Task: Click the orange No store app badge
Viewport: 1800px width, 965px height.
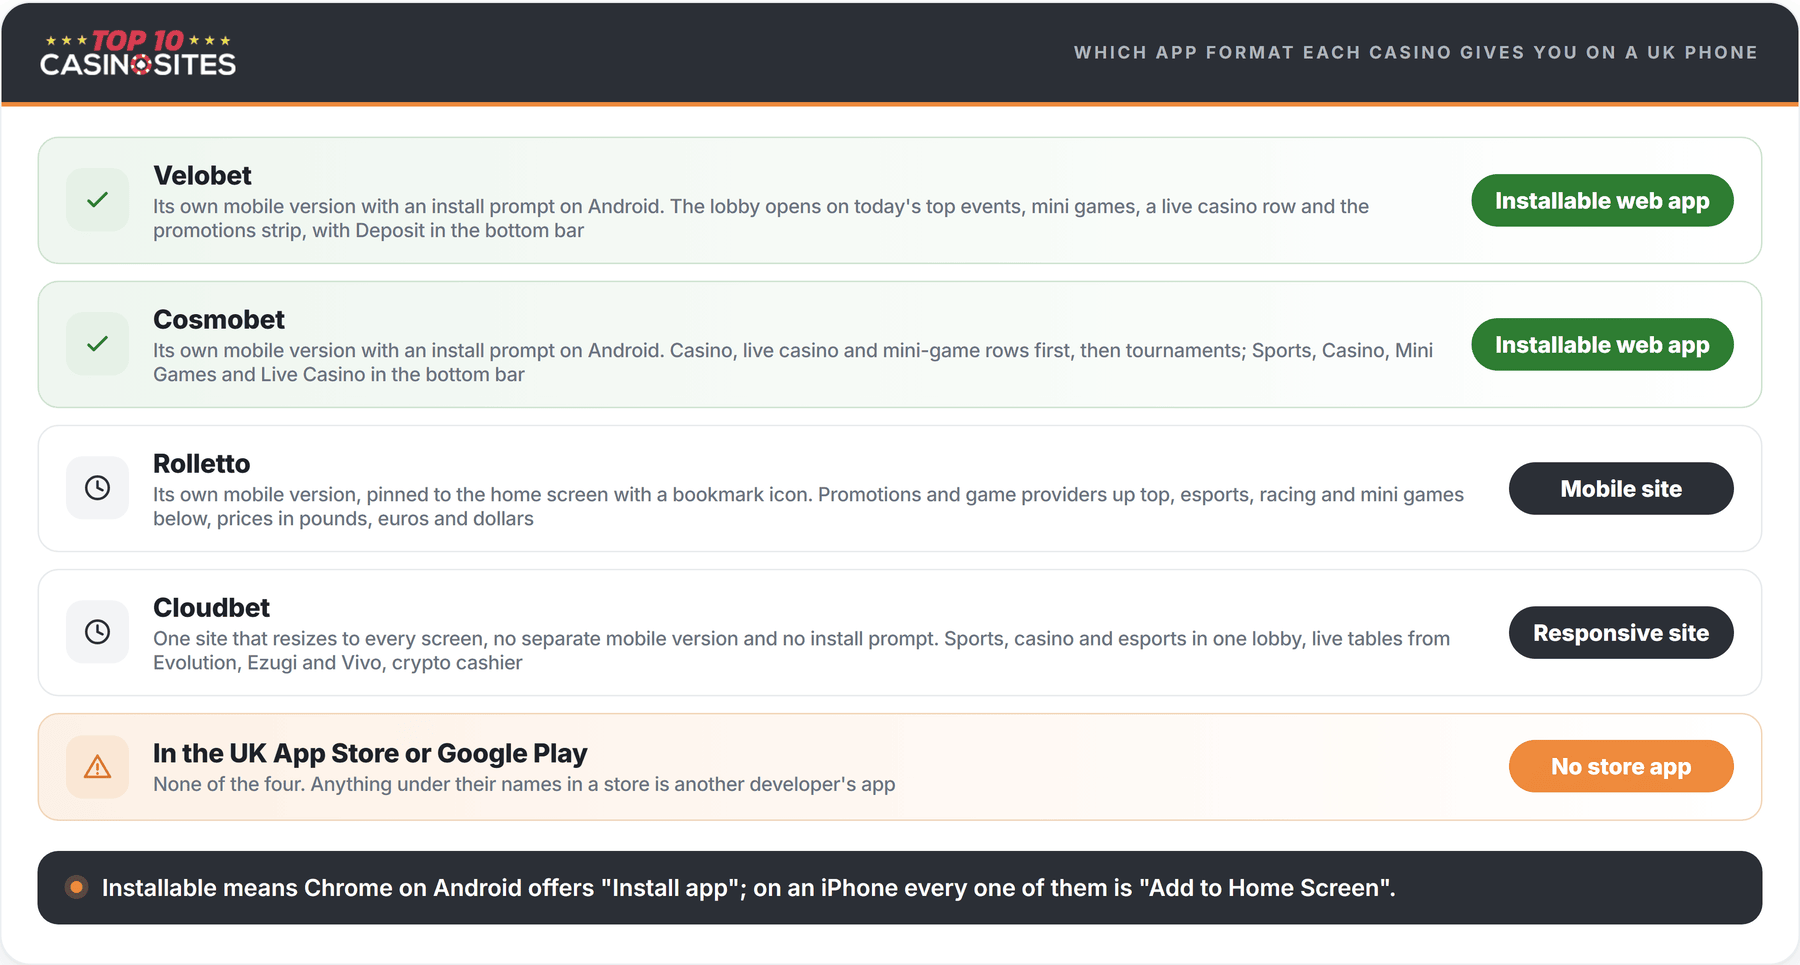Action: (x=1621, y=766)
